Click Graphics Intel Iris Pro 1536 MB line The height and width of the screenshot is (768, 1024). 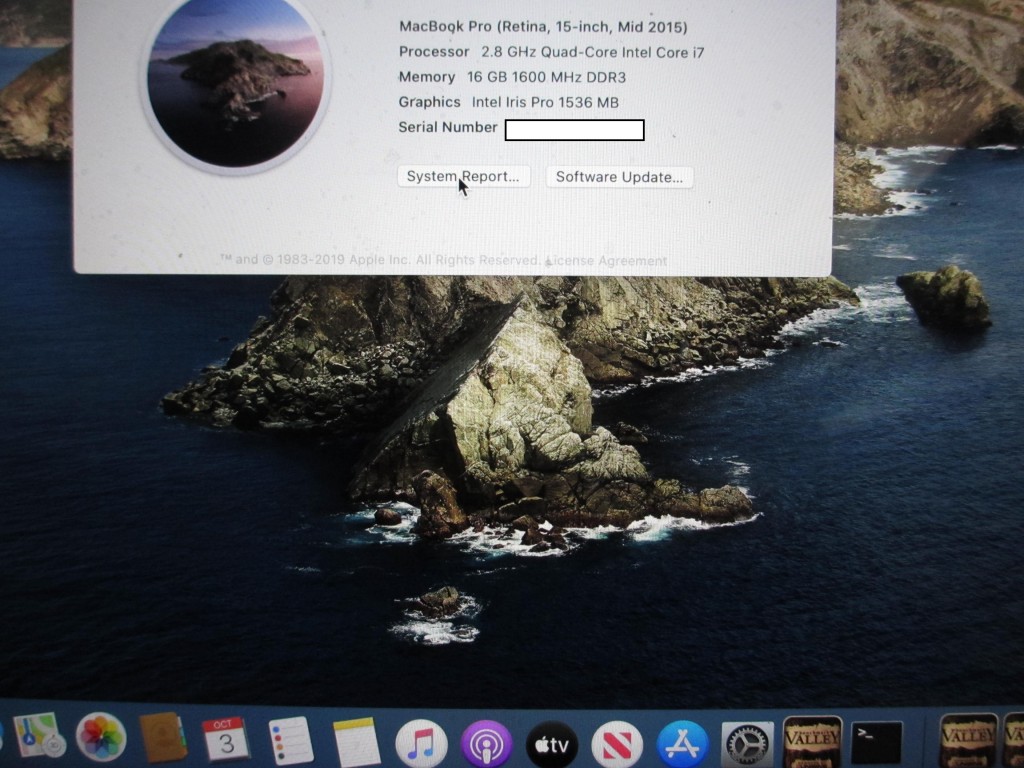[x=508, y=103]
